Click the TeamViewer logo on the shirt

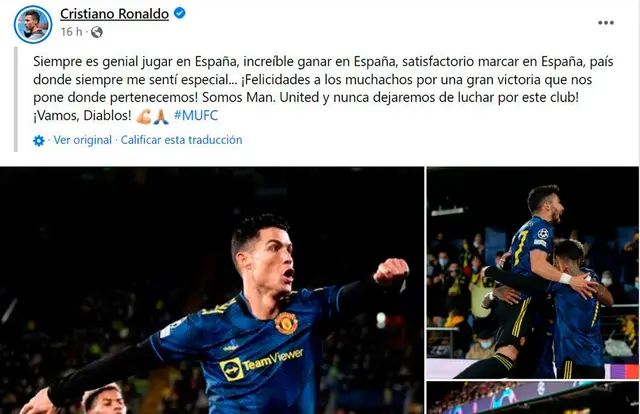(x=262, y=363)
